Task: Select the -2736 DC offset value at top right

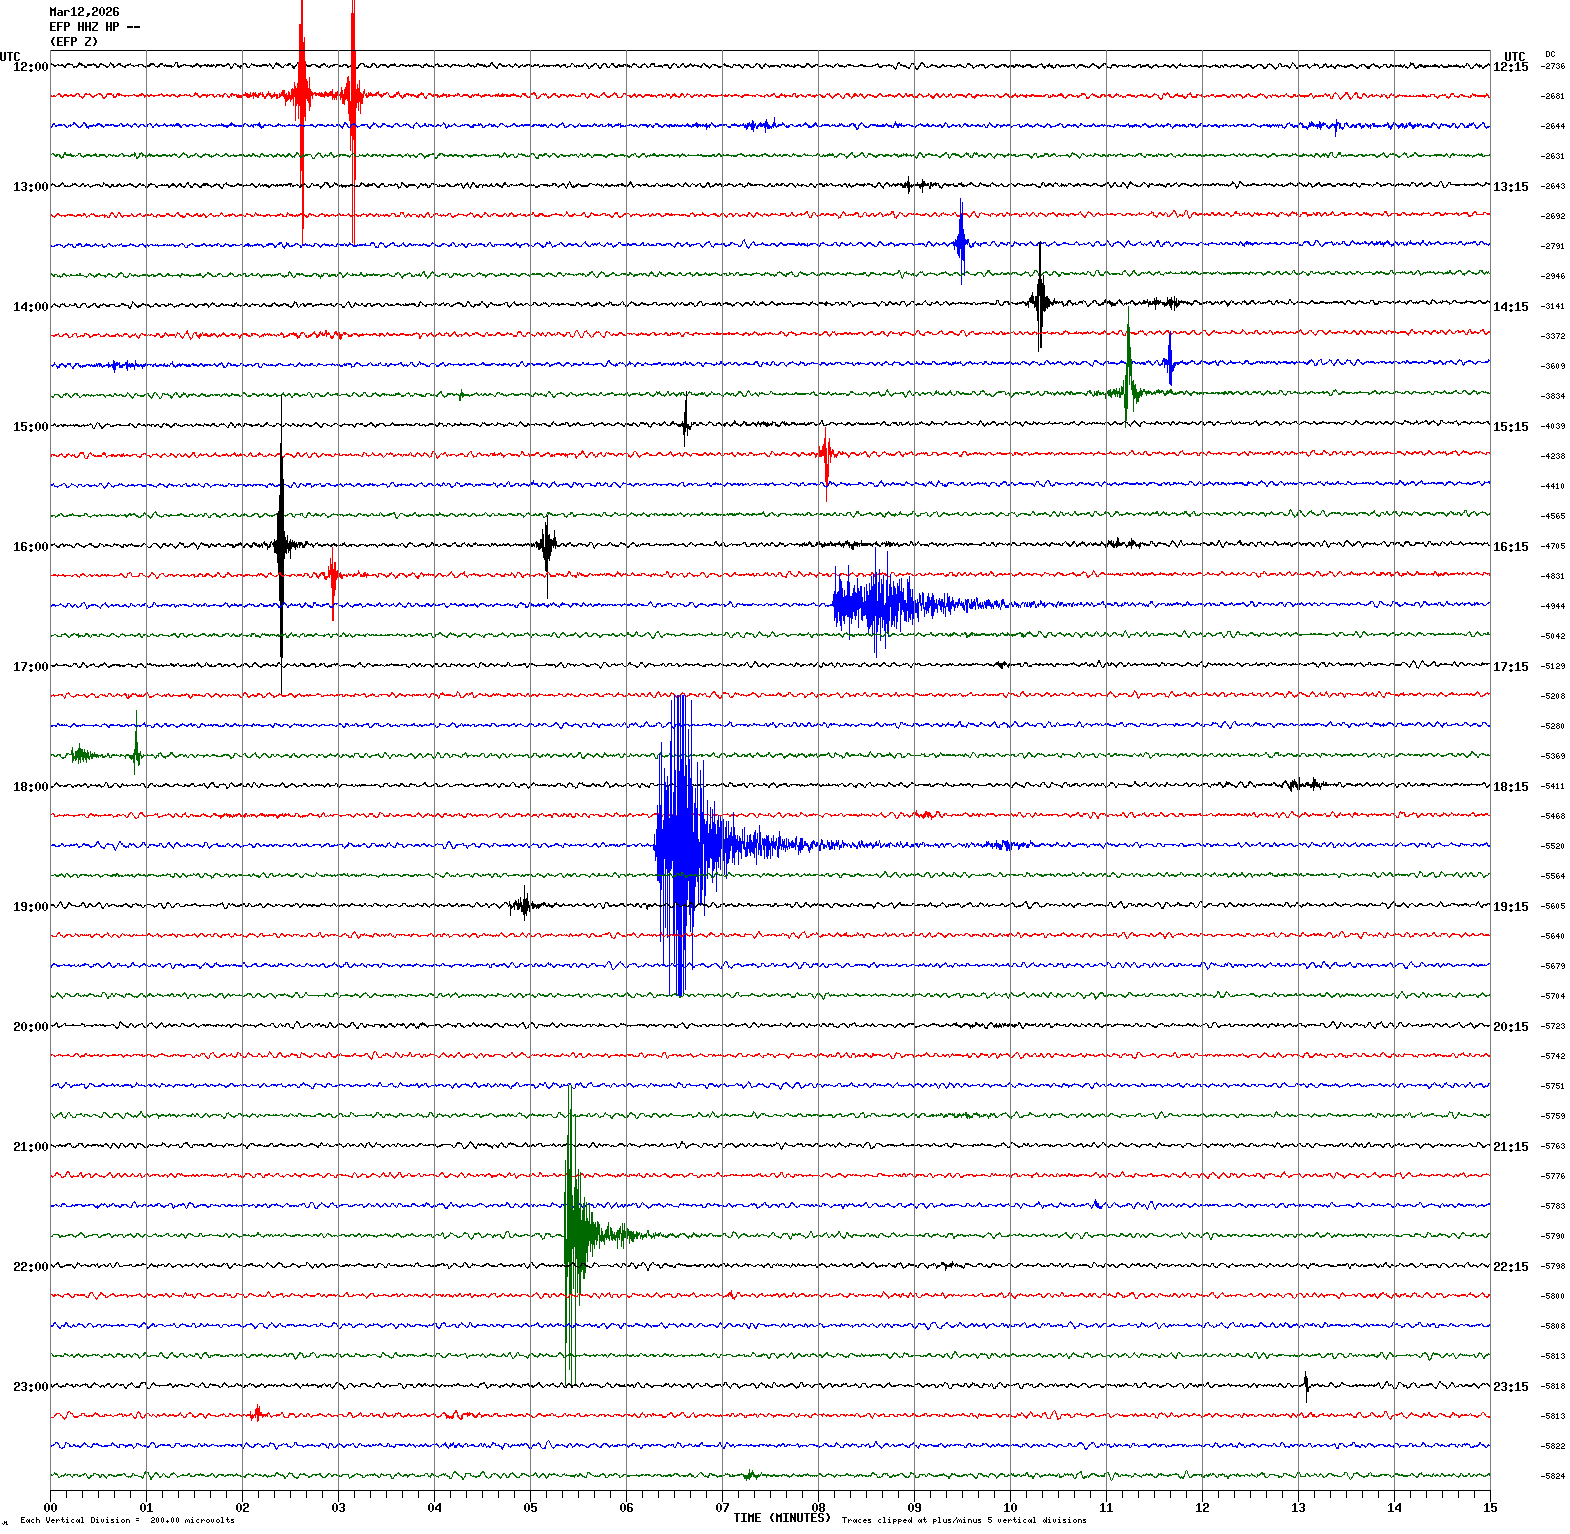Action: 1553,66
